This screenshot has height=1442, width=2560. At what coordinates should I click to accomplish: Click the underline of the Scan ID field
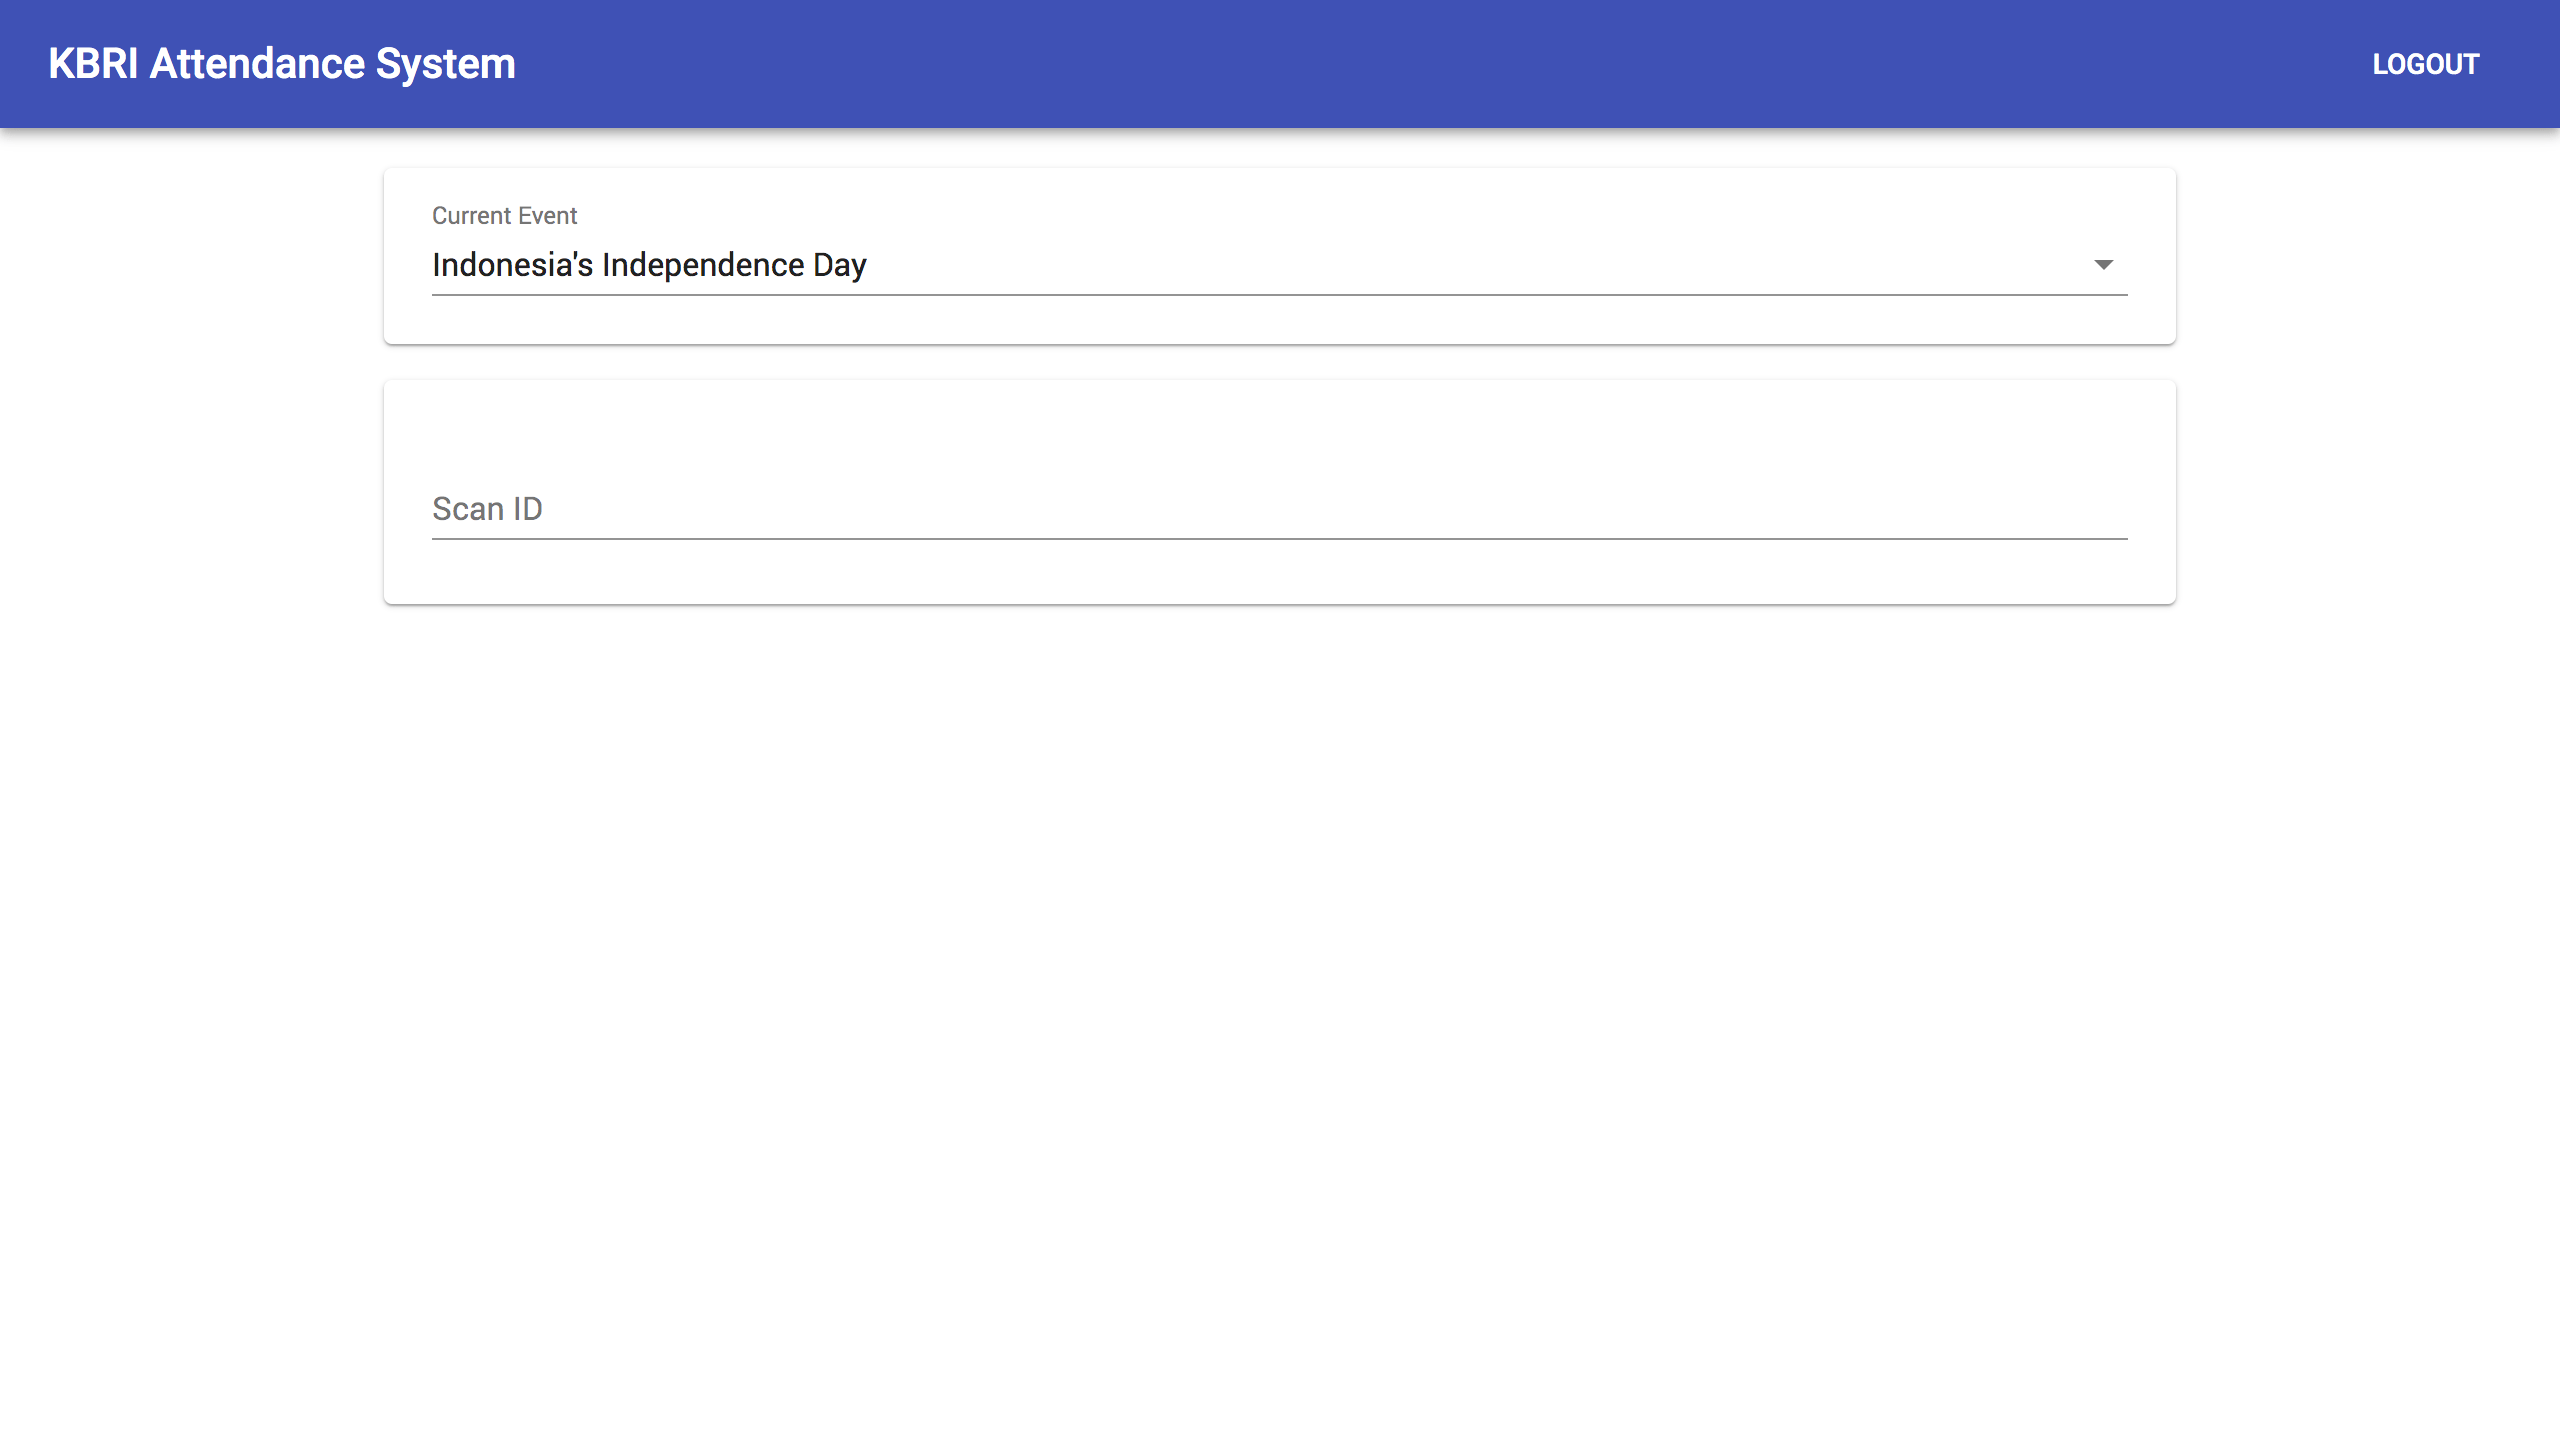pyautogui.click(x=1278, y=538)
